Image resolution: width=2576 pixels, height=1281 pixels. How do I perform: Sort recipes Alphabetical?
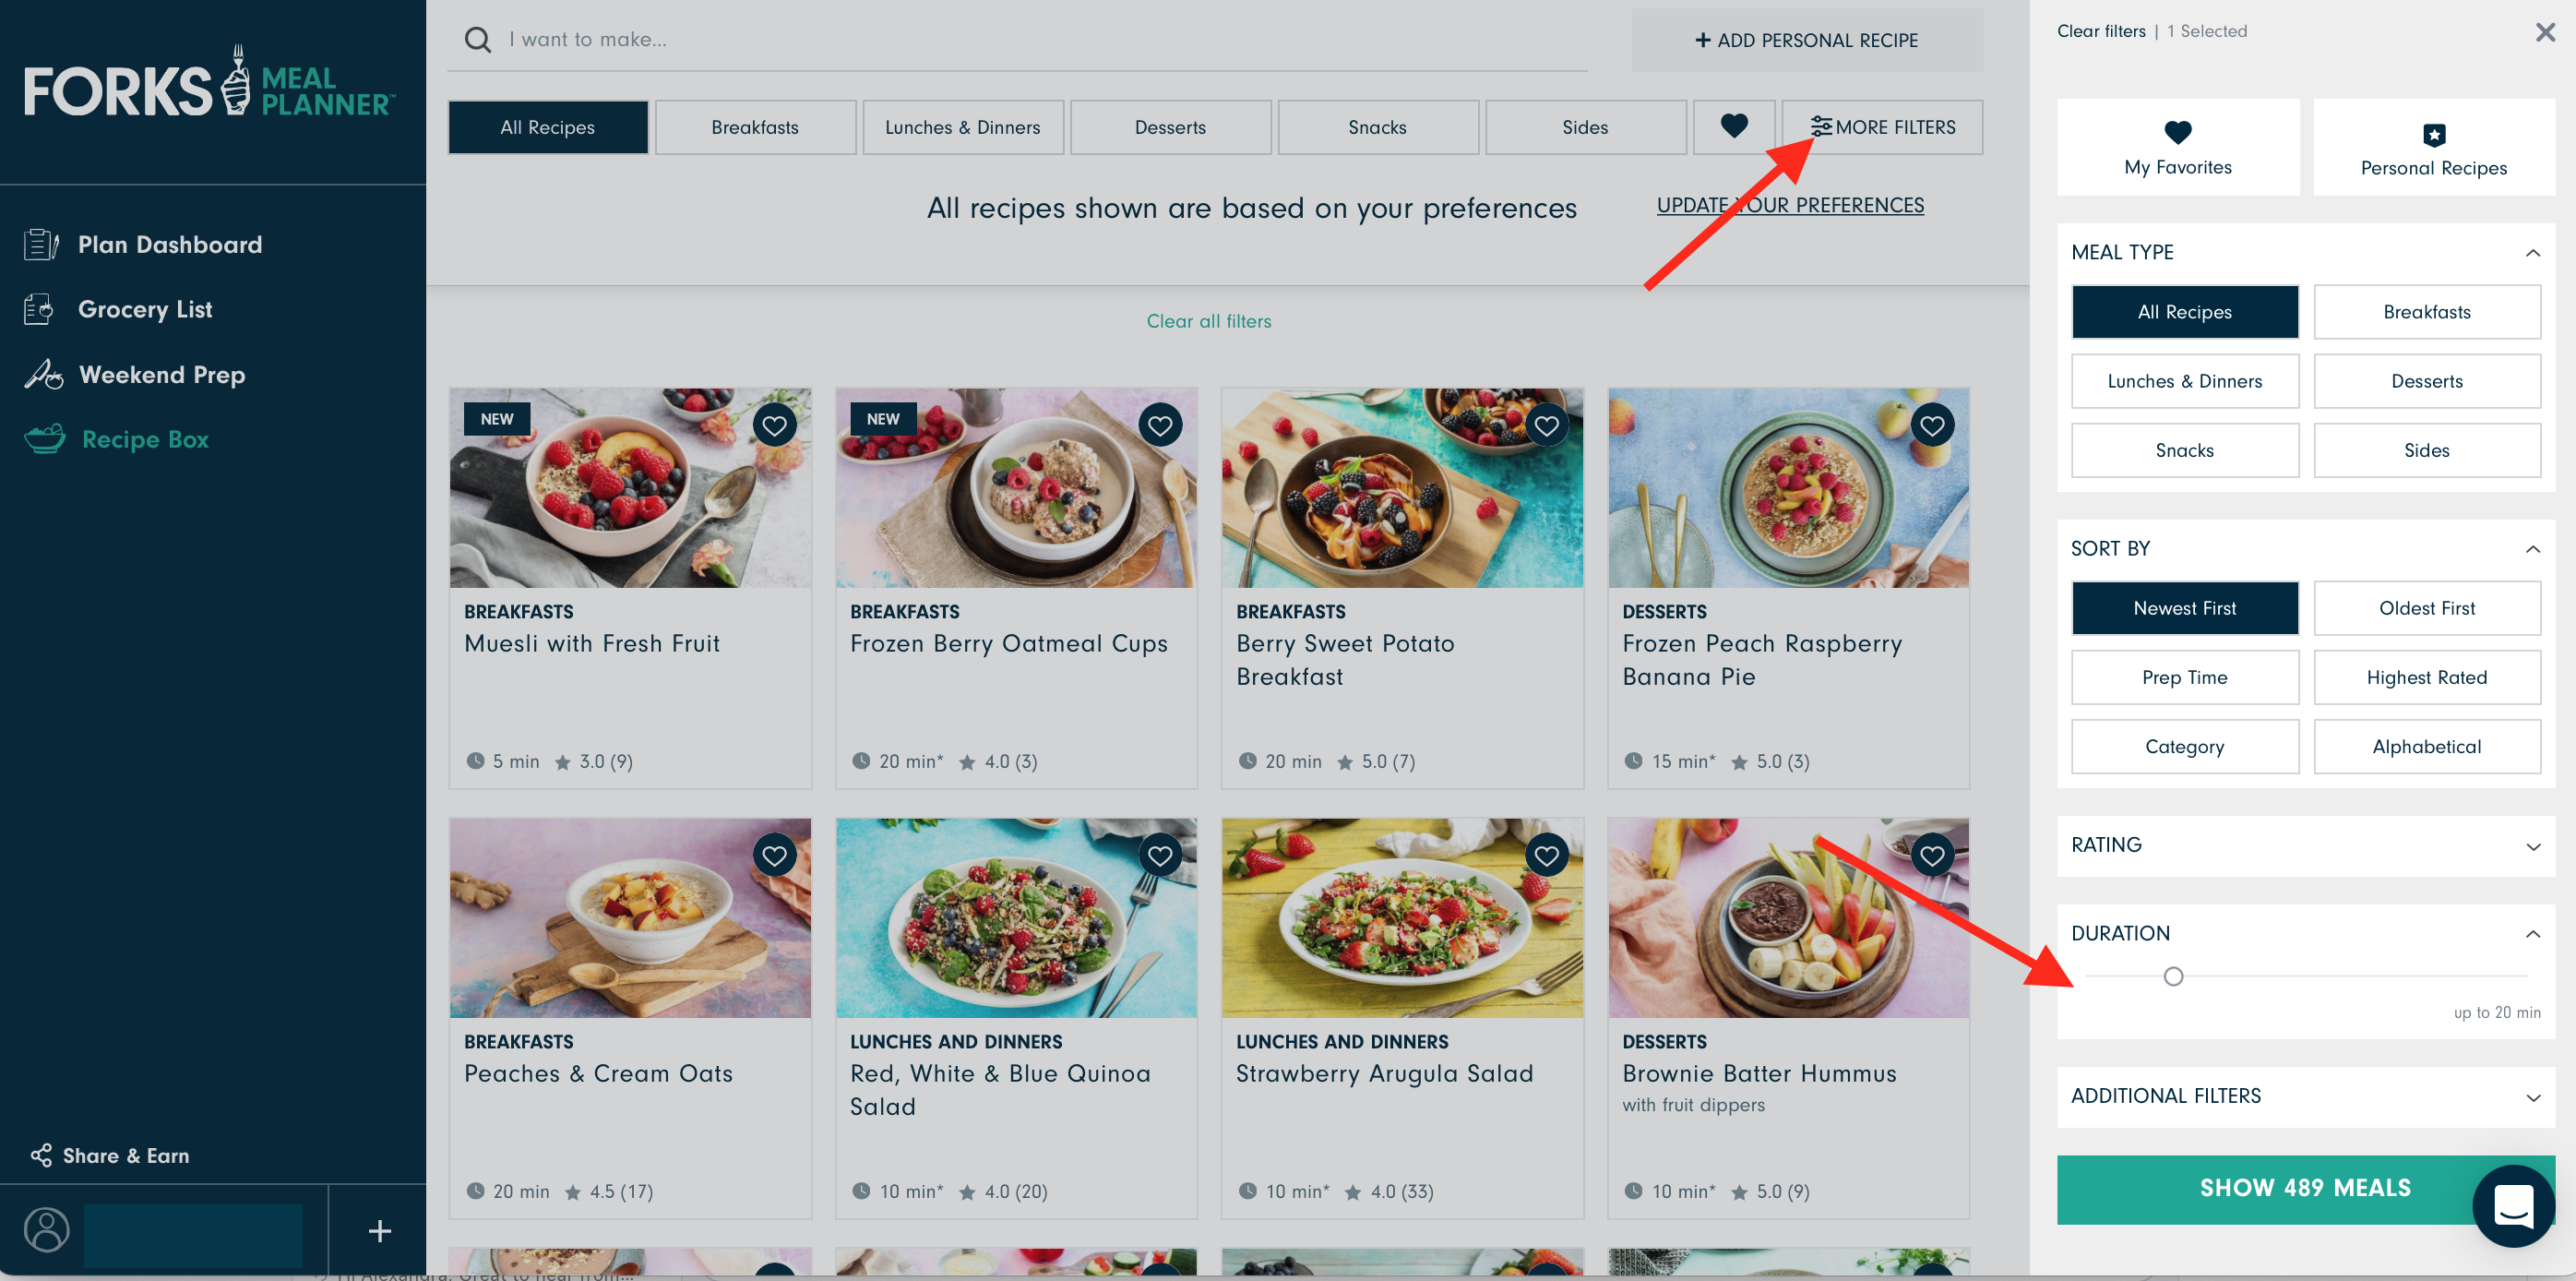(2426, 746)
